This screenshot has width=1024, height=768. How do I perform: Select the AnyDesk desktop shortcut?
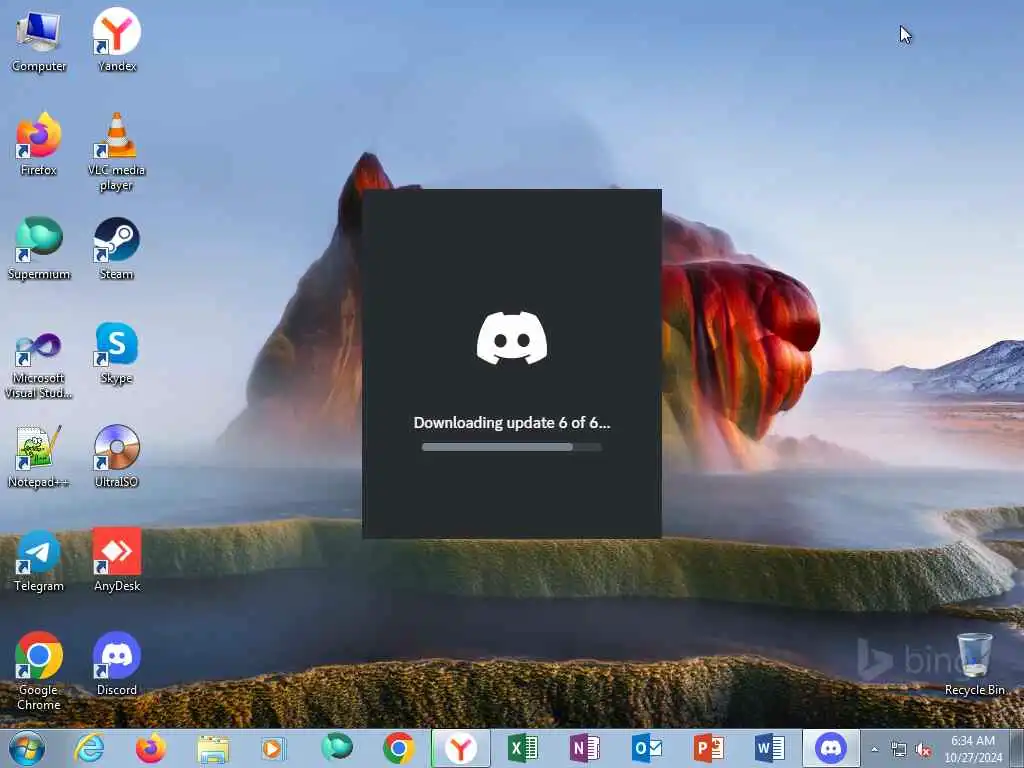116,561
